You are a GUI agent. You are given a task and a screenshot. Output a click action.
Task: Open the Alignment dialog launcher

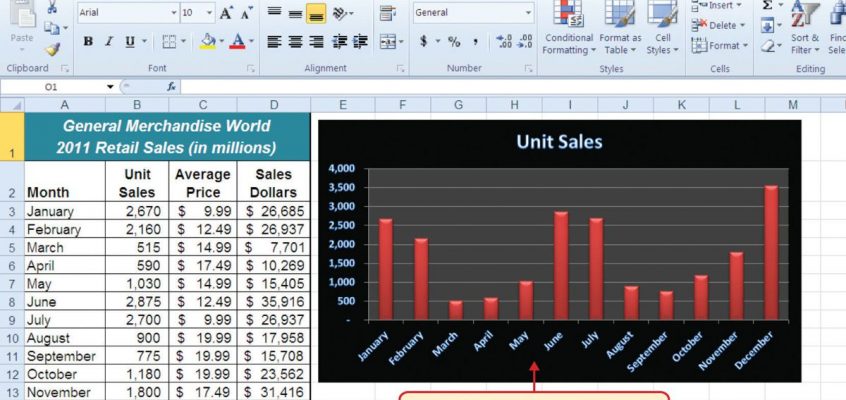click(x=400, y=69)
